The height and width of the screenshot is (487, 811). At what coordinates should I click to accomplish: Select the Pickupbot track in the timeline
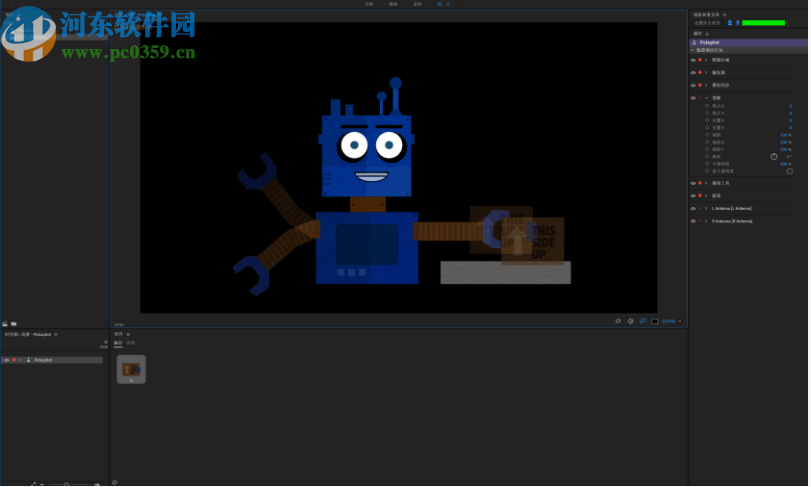coord(52,360)
